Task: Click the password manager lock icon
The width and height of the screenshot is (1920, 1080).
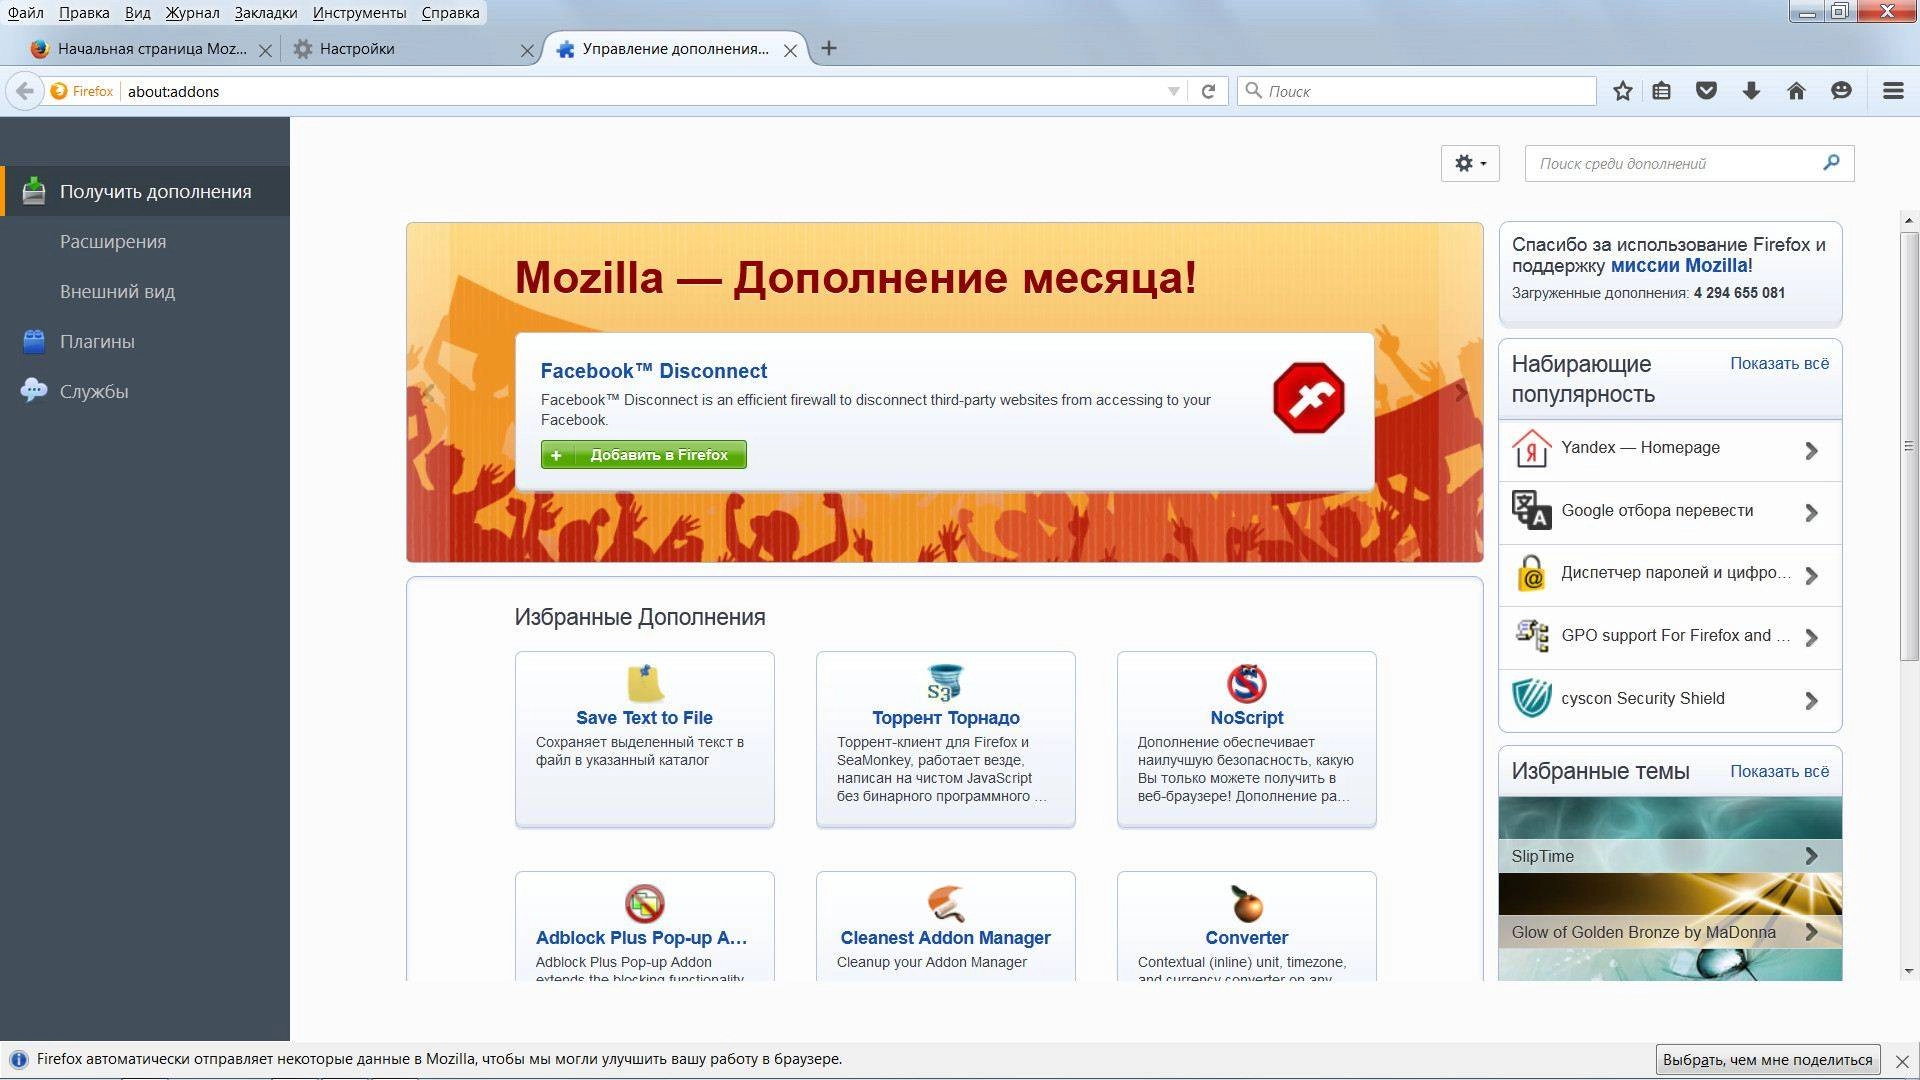Action: (x=1531, y=574)
